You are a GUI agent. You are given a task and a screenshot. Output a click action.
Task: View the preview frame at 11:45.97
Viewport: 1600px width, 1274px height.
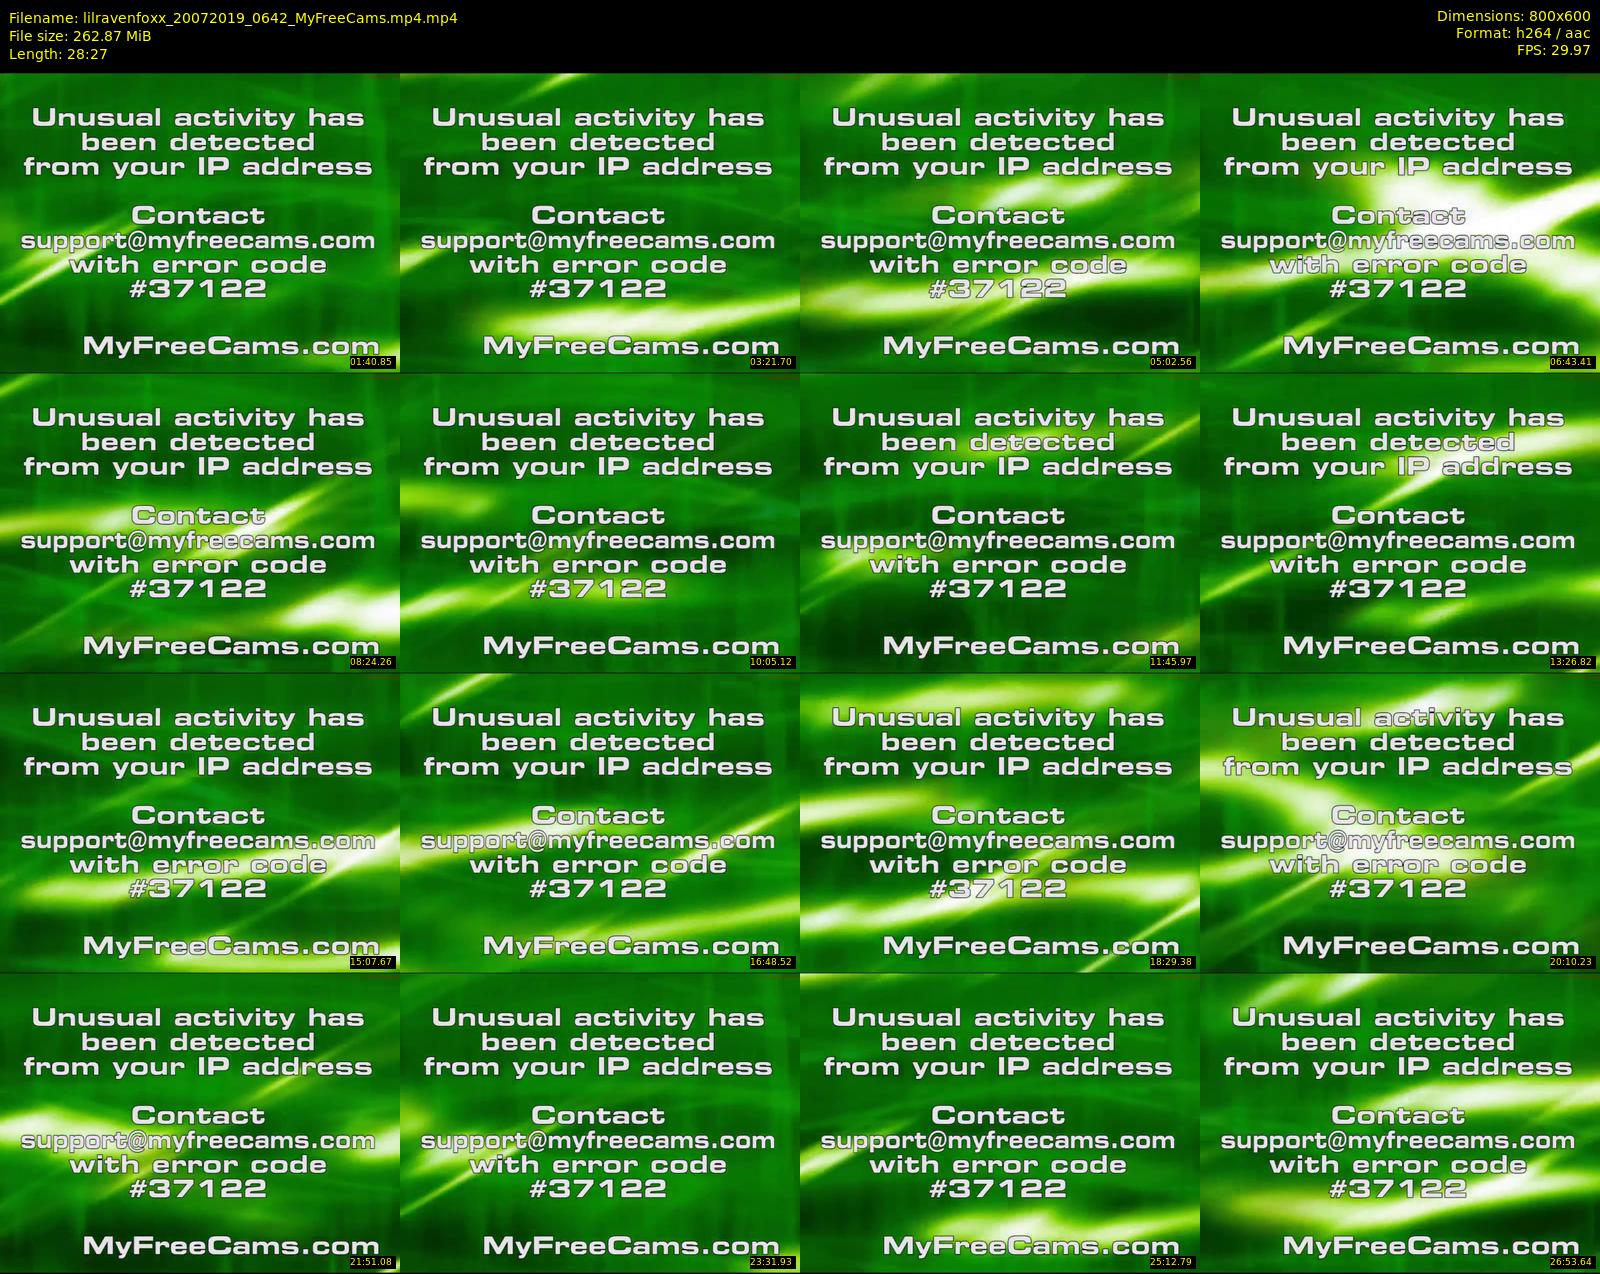1000,522
